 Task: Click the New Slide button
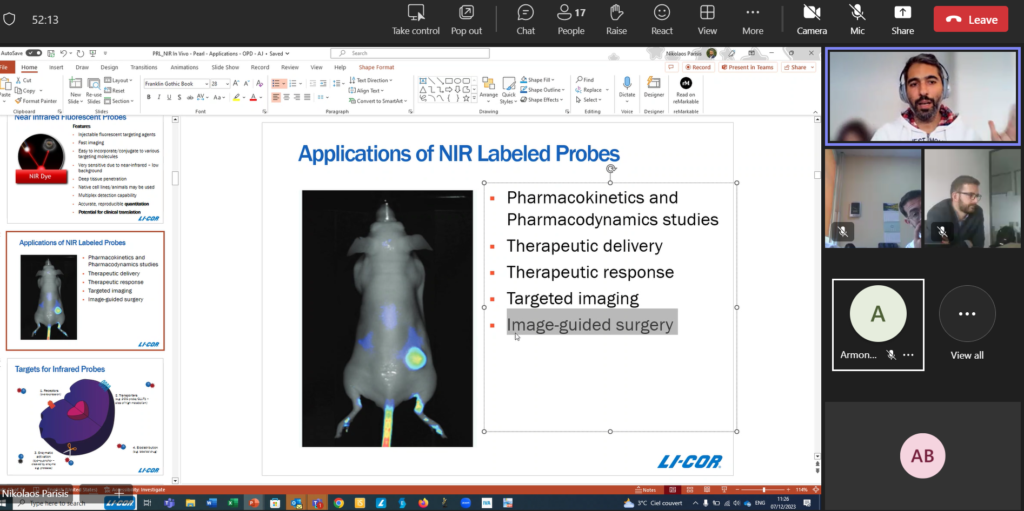click(x=75, y=90)
